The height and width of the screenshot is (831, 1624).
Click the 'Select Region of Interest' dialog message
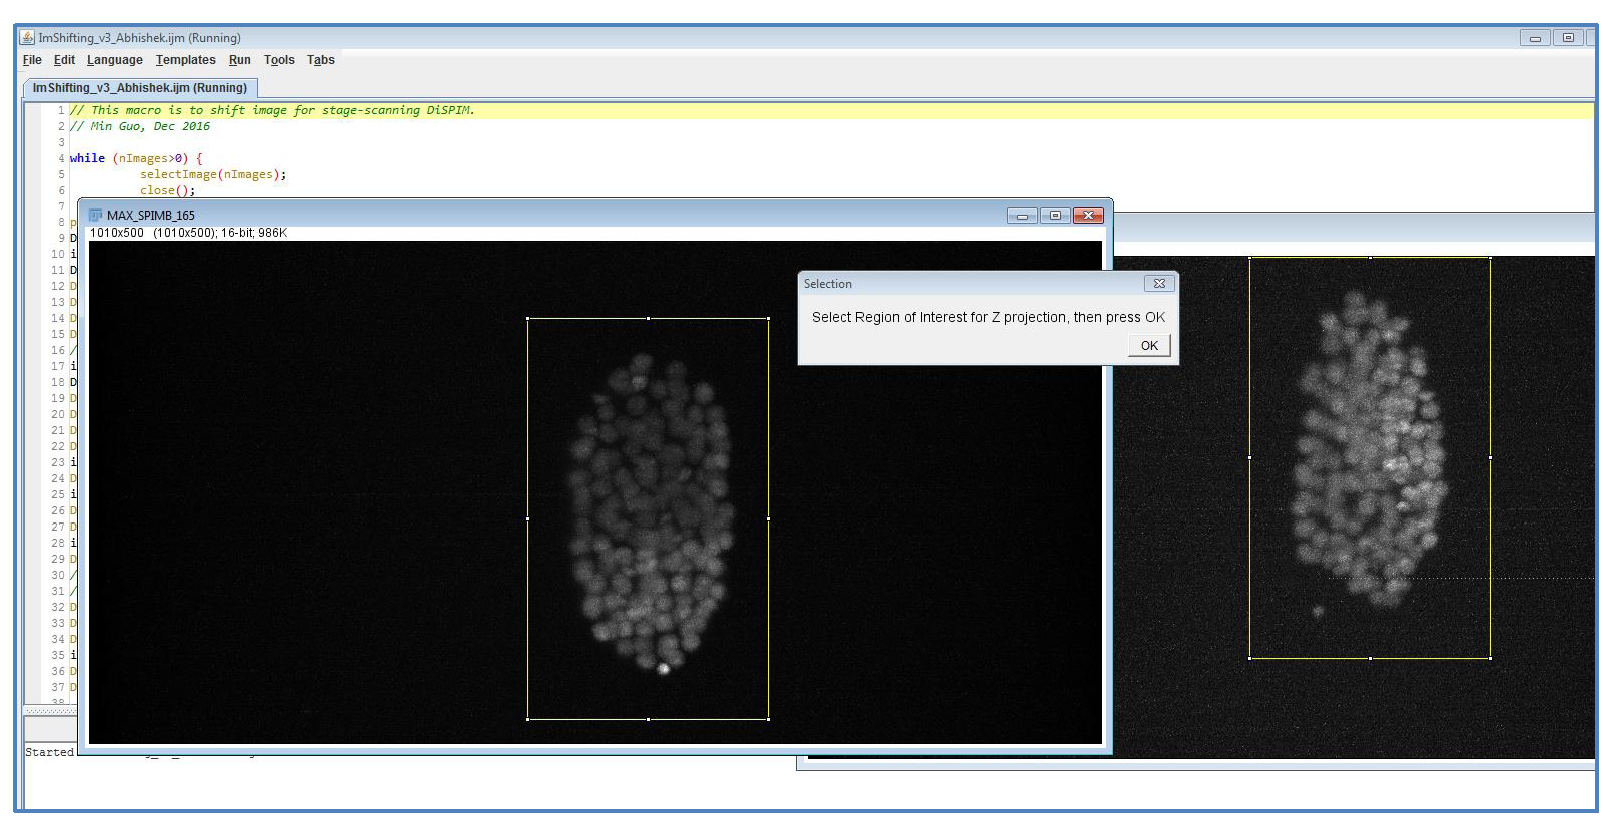coord(988,317)
